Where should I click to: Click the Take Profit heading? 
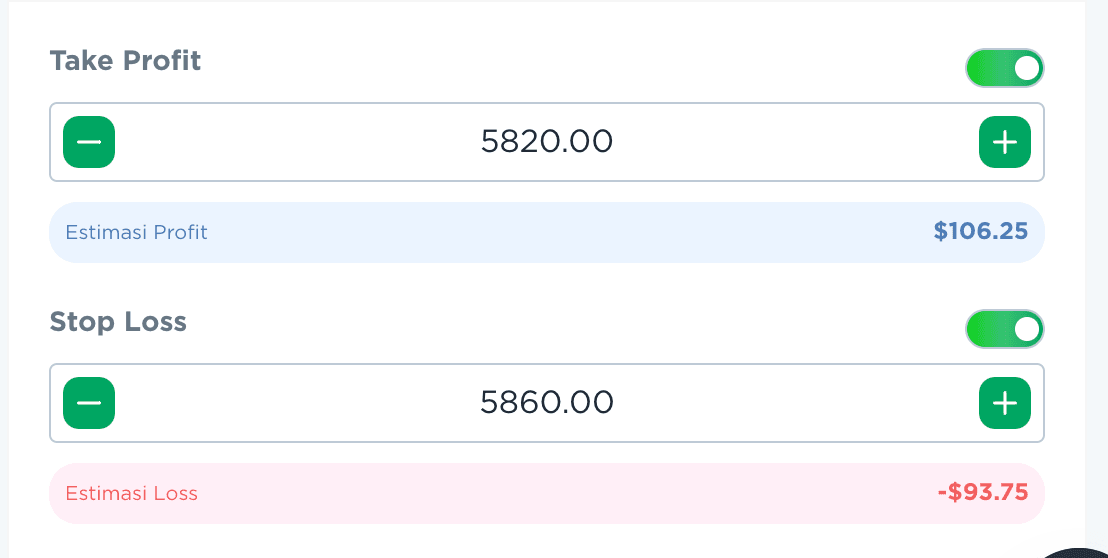coord(125,61)
